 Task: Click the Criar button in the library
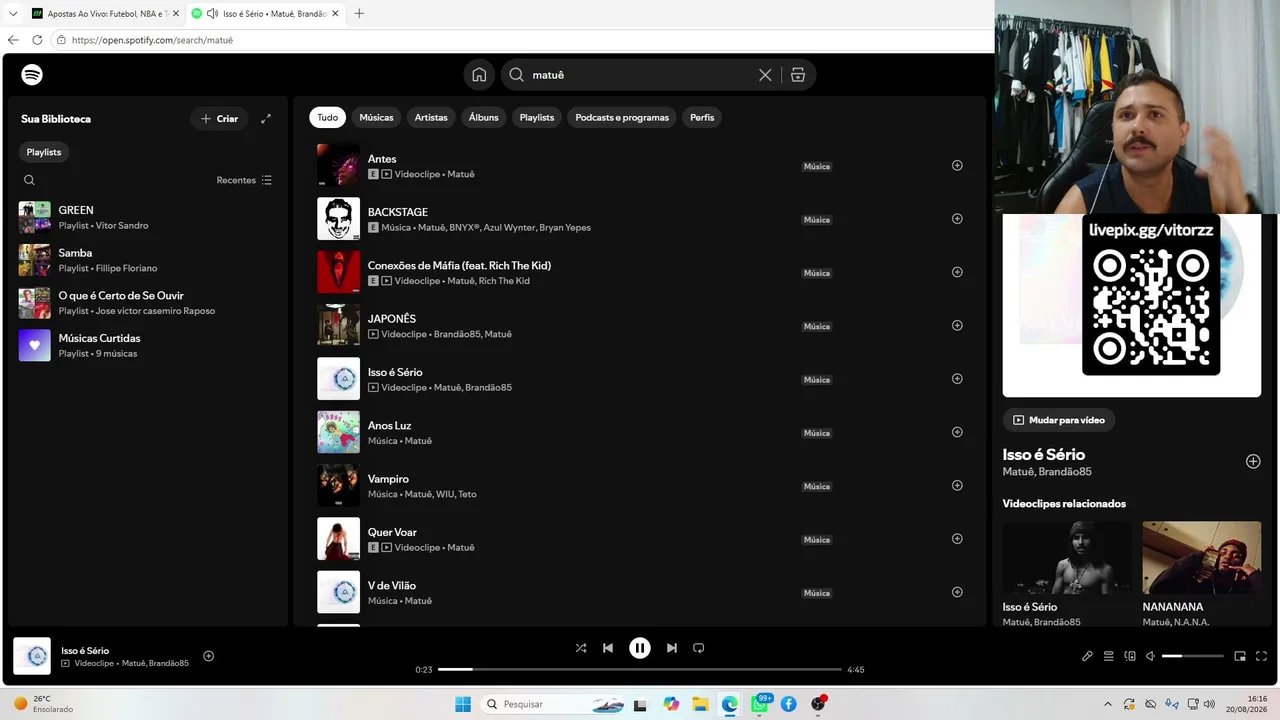tap(219, 119)
